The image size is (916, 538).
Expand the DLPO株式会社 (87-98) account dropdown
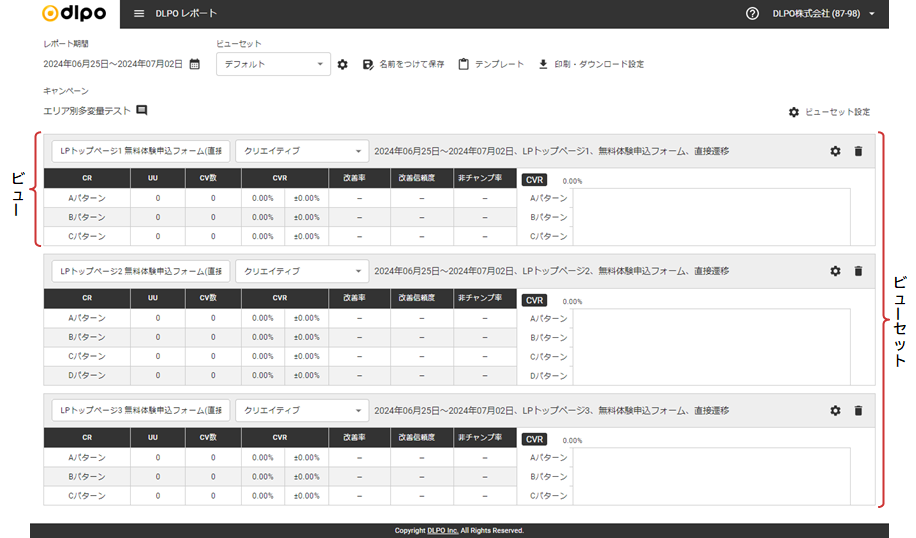coord(824,13)
